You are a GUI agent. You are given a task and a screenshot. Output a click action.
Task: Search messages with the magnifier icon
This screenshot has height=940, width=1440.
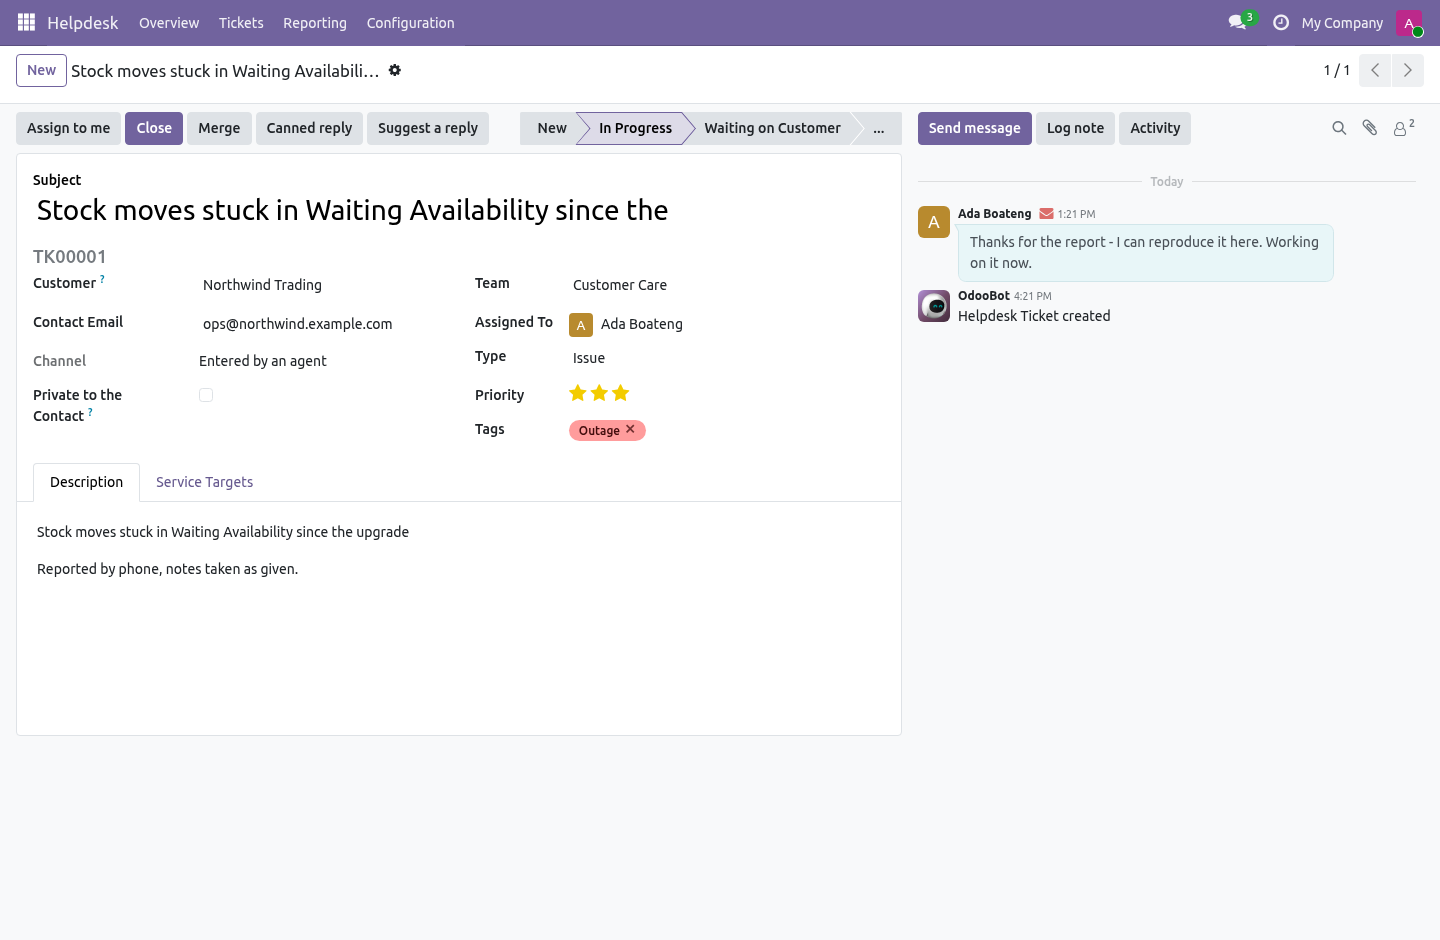[1339, 128]
